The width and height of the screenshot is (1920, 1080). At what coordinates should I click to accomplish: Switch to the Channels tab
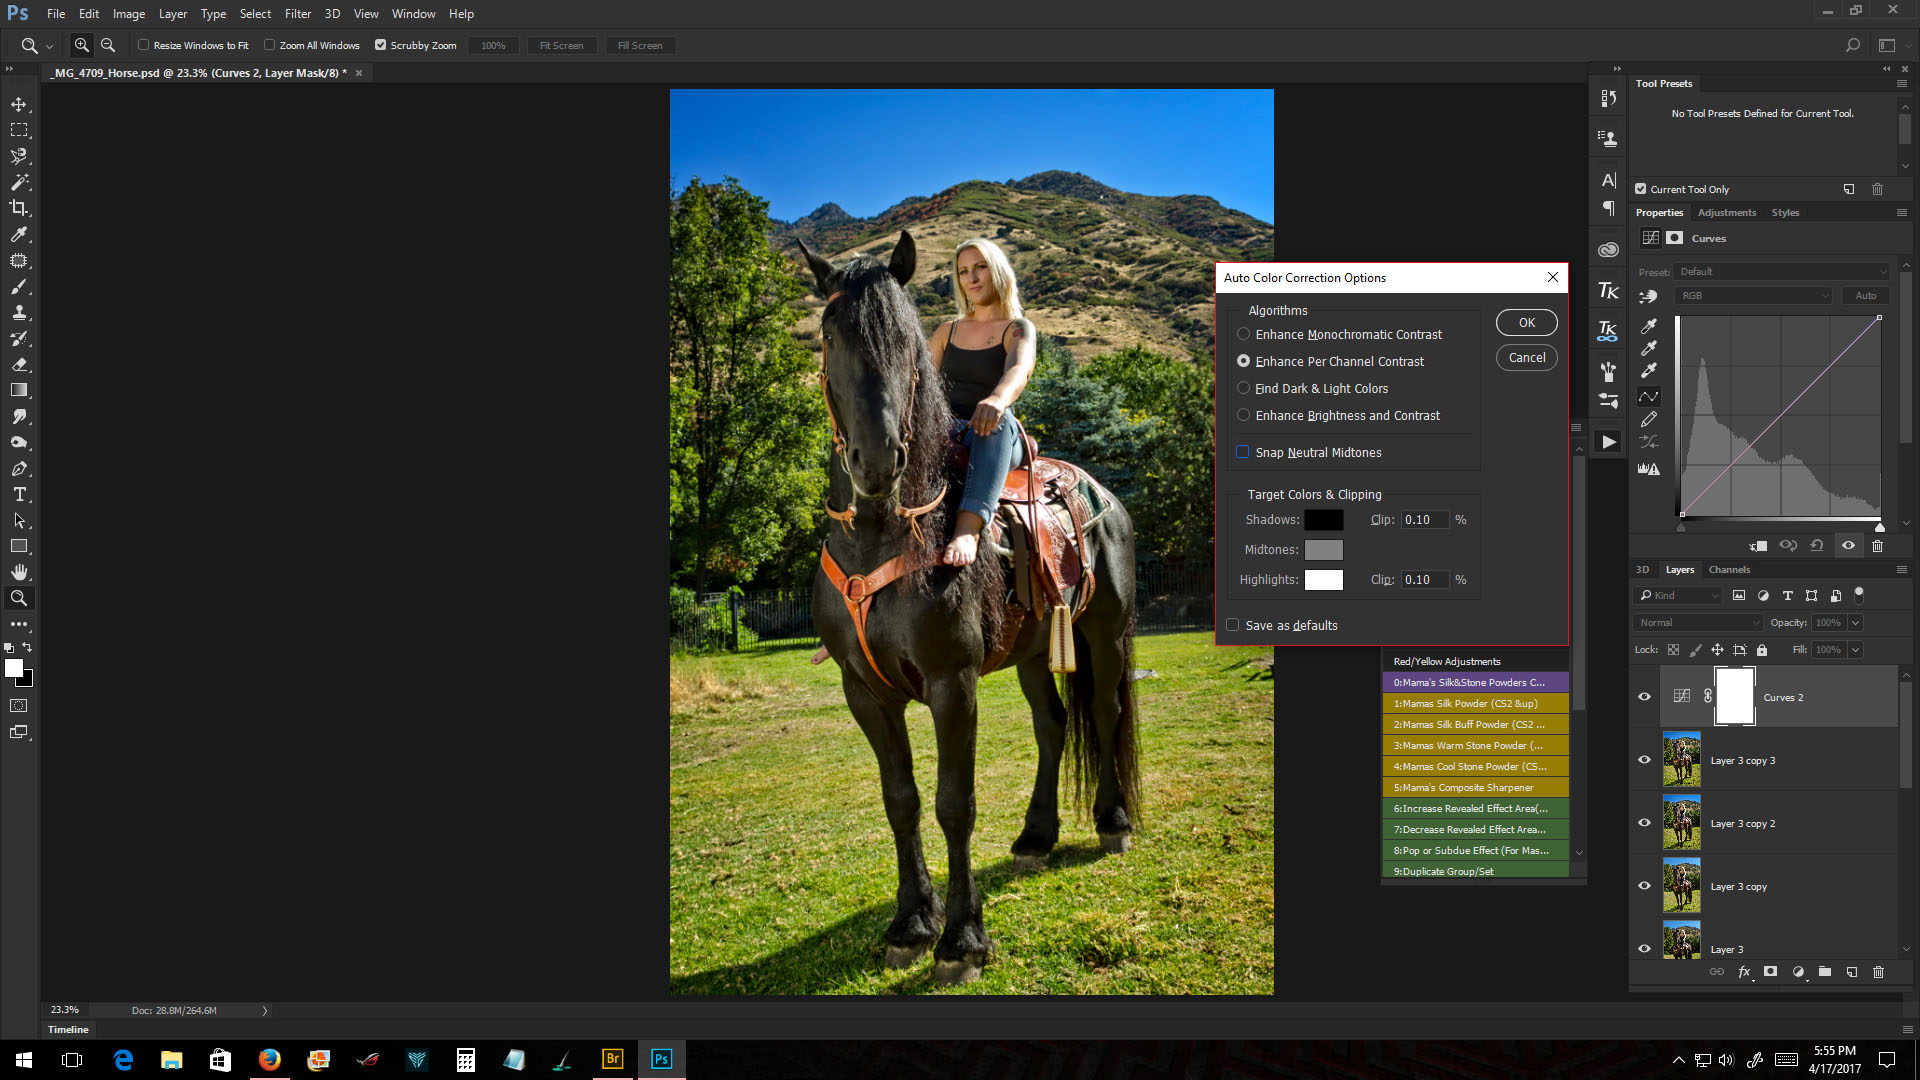click(1729, 569)
